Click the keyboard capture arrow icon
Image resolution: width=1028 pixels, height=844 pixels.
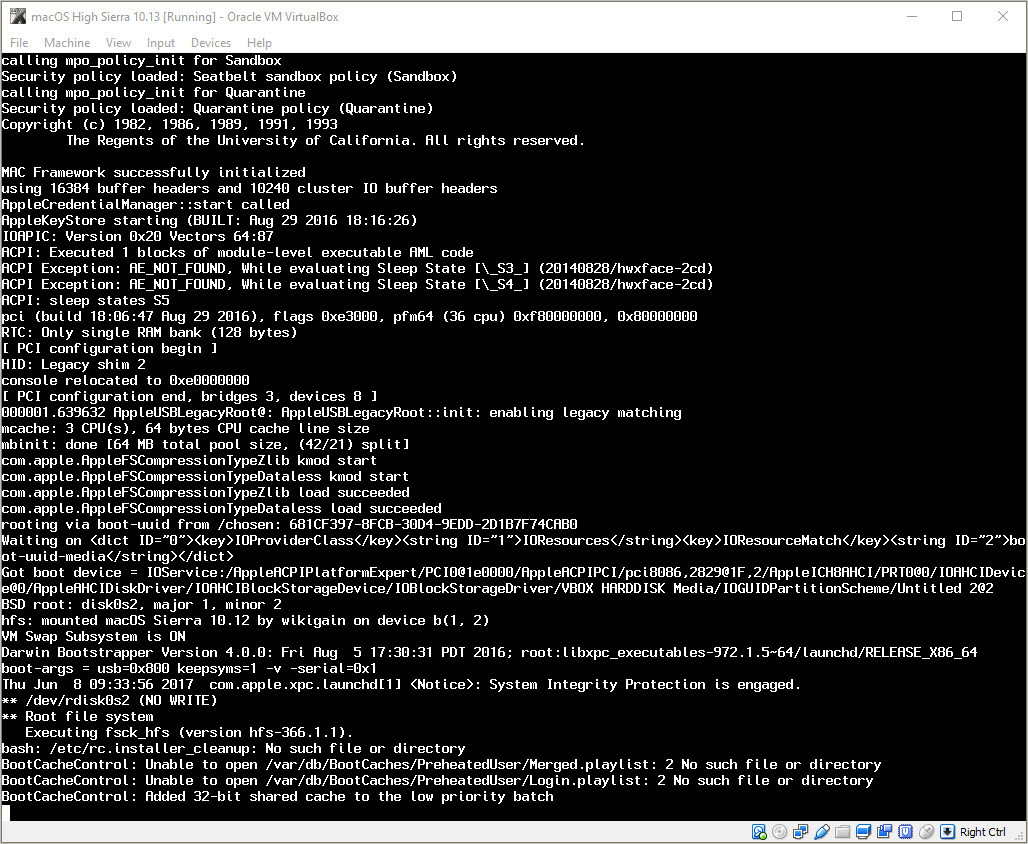click(x=947, y=832)
